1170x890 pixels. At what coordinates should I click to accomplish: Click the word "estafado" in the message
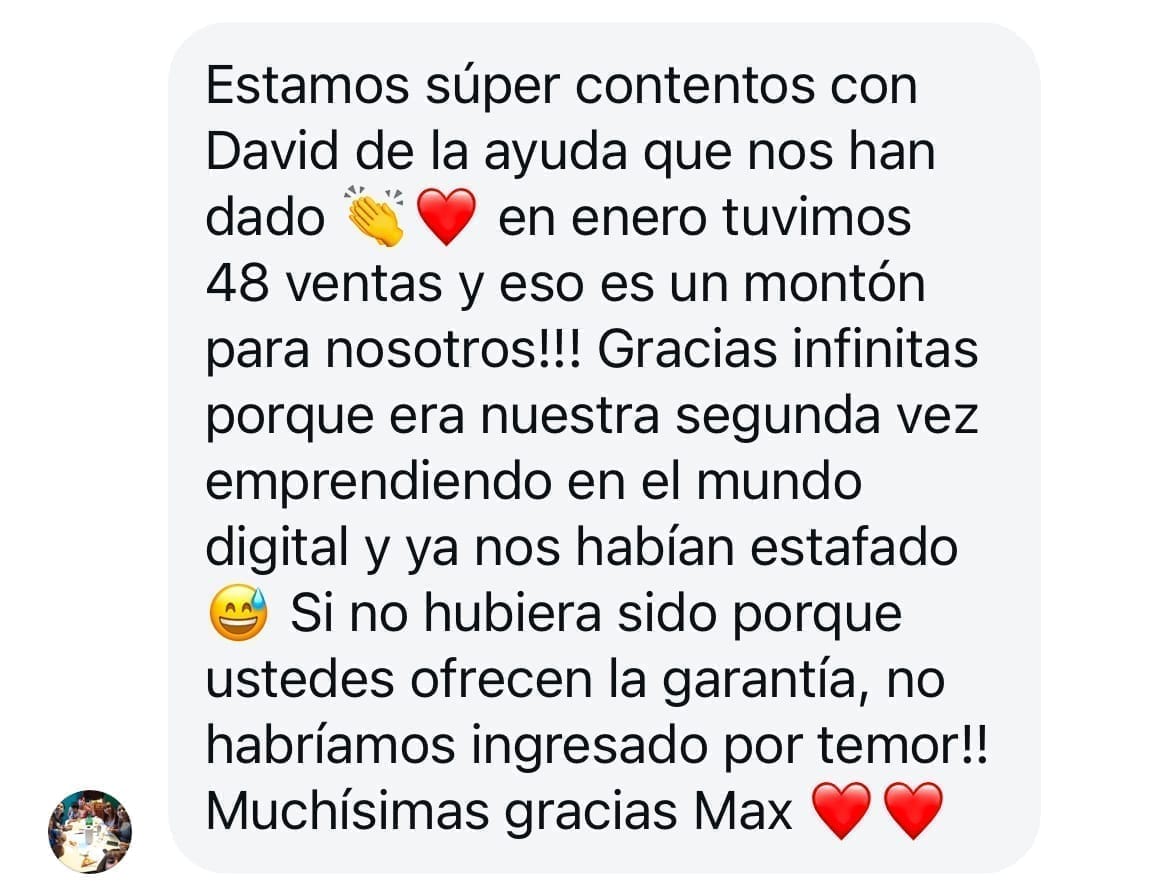854,548
